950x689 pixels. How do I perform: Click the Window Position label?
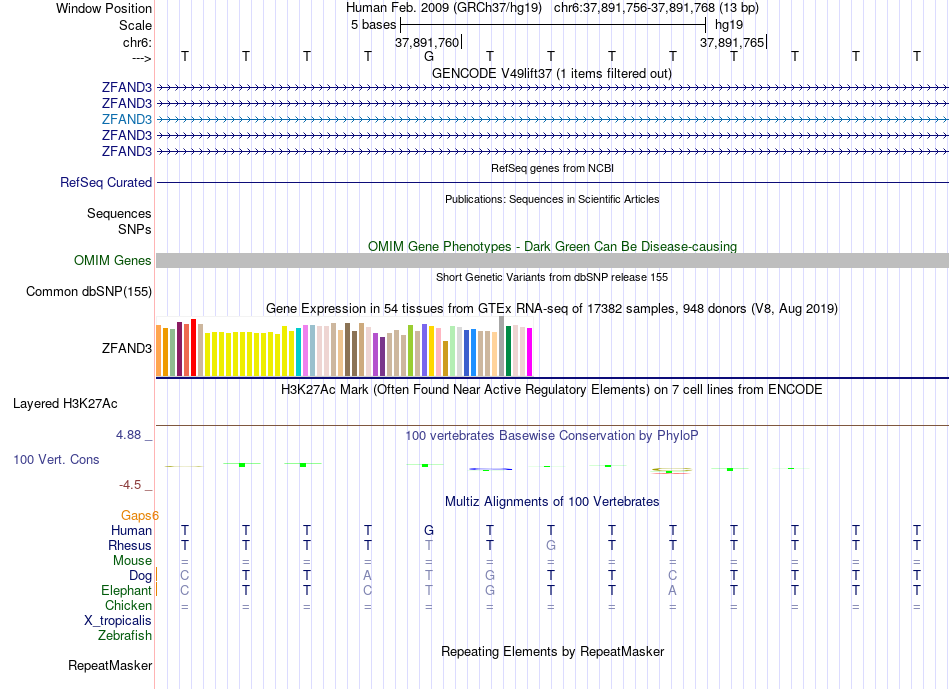pyautogui.click(x=104, y=8)
